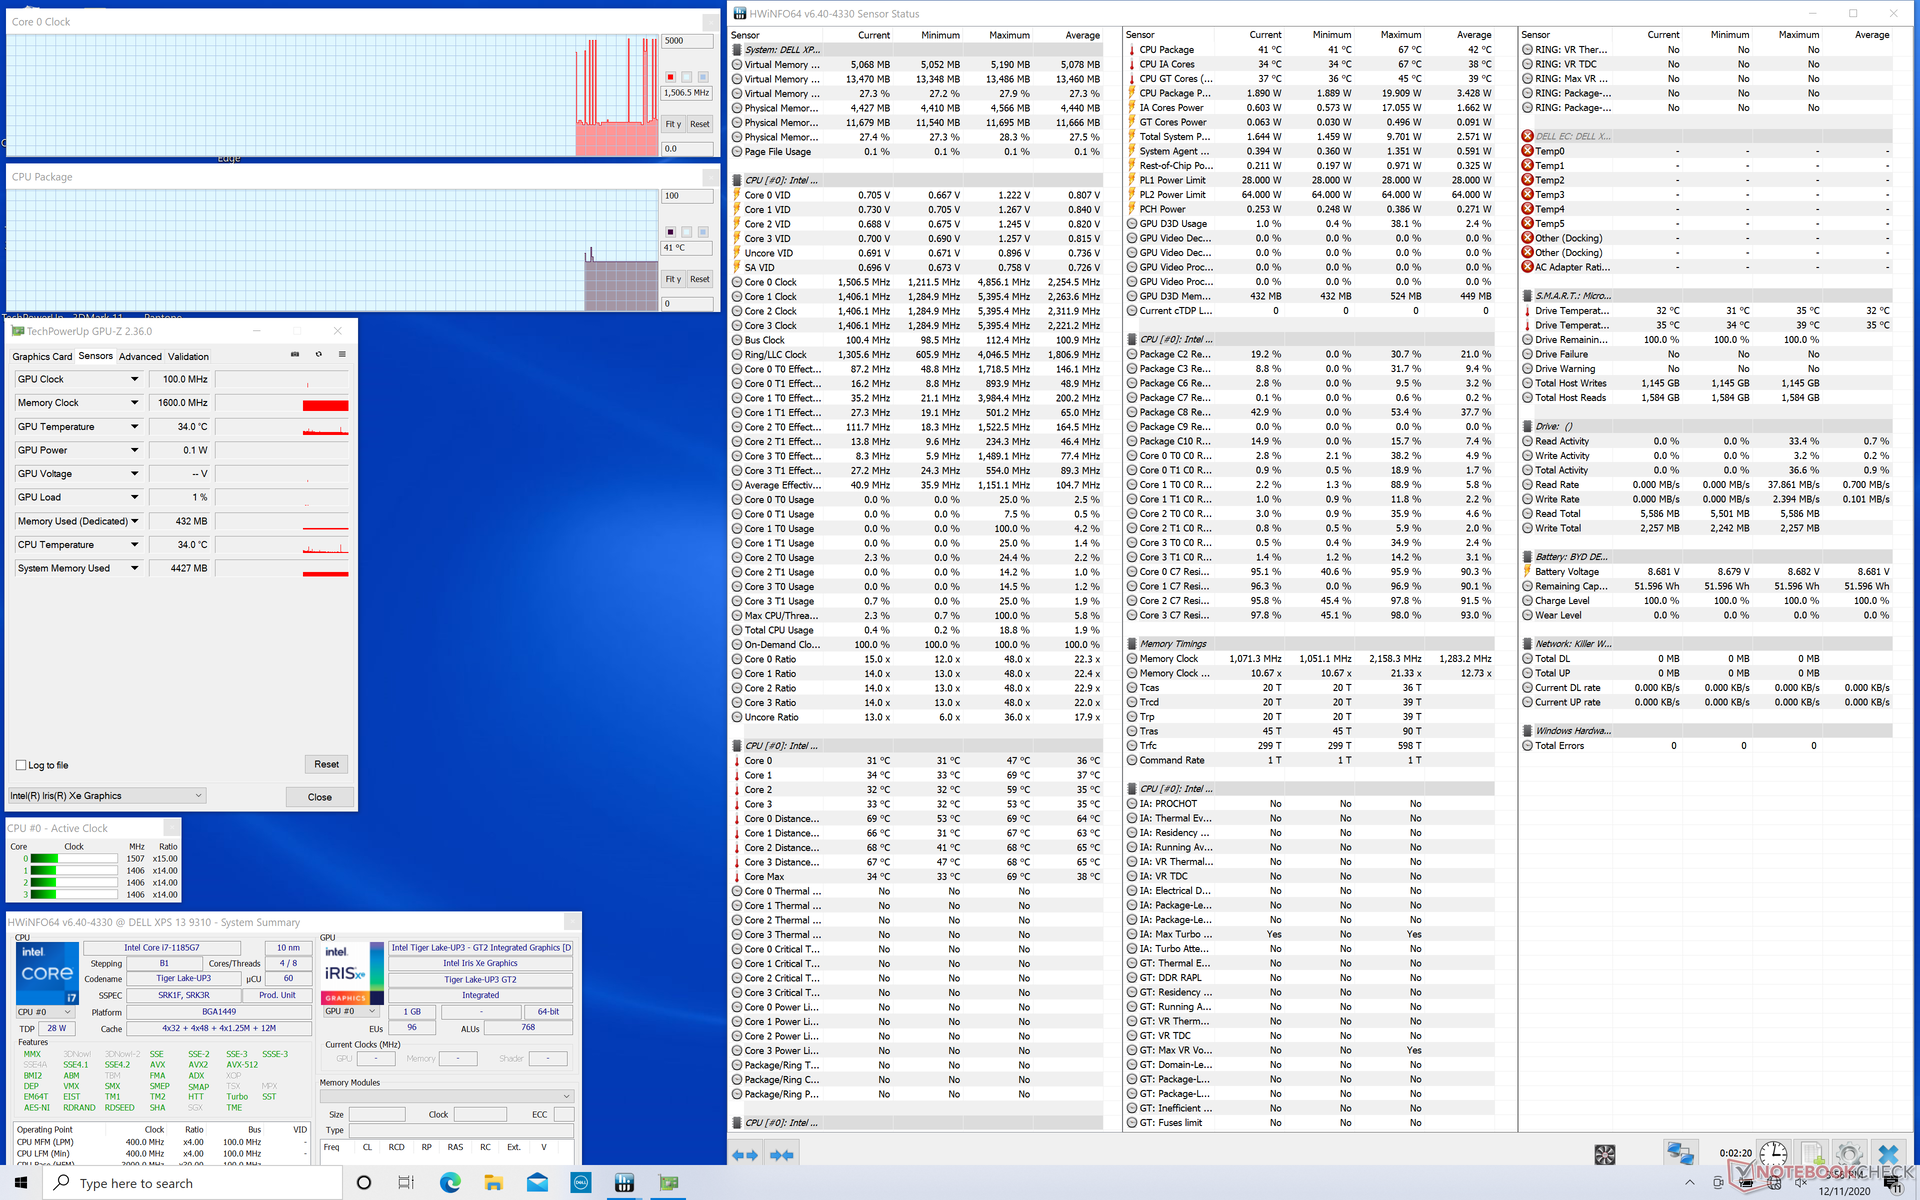The width and height of the screenshot is (1920, 1200).
Task: Open Task View on taskbar
Action: (x=406, y=1183)
